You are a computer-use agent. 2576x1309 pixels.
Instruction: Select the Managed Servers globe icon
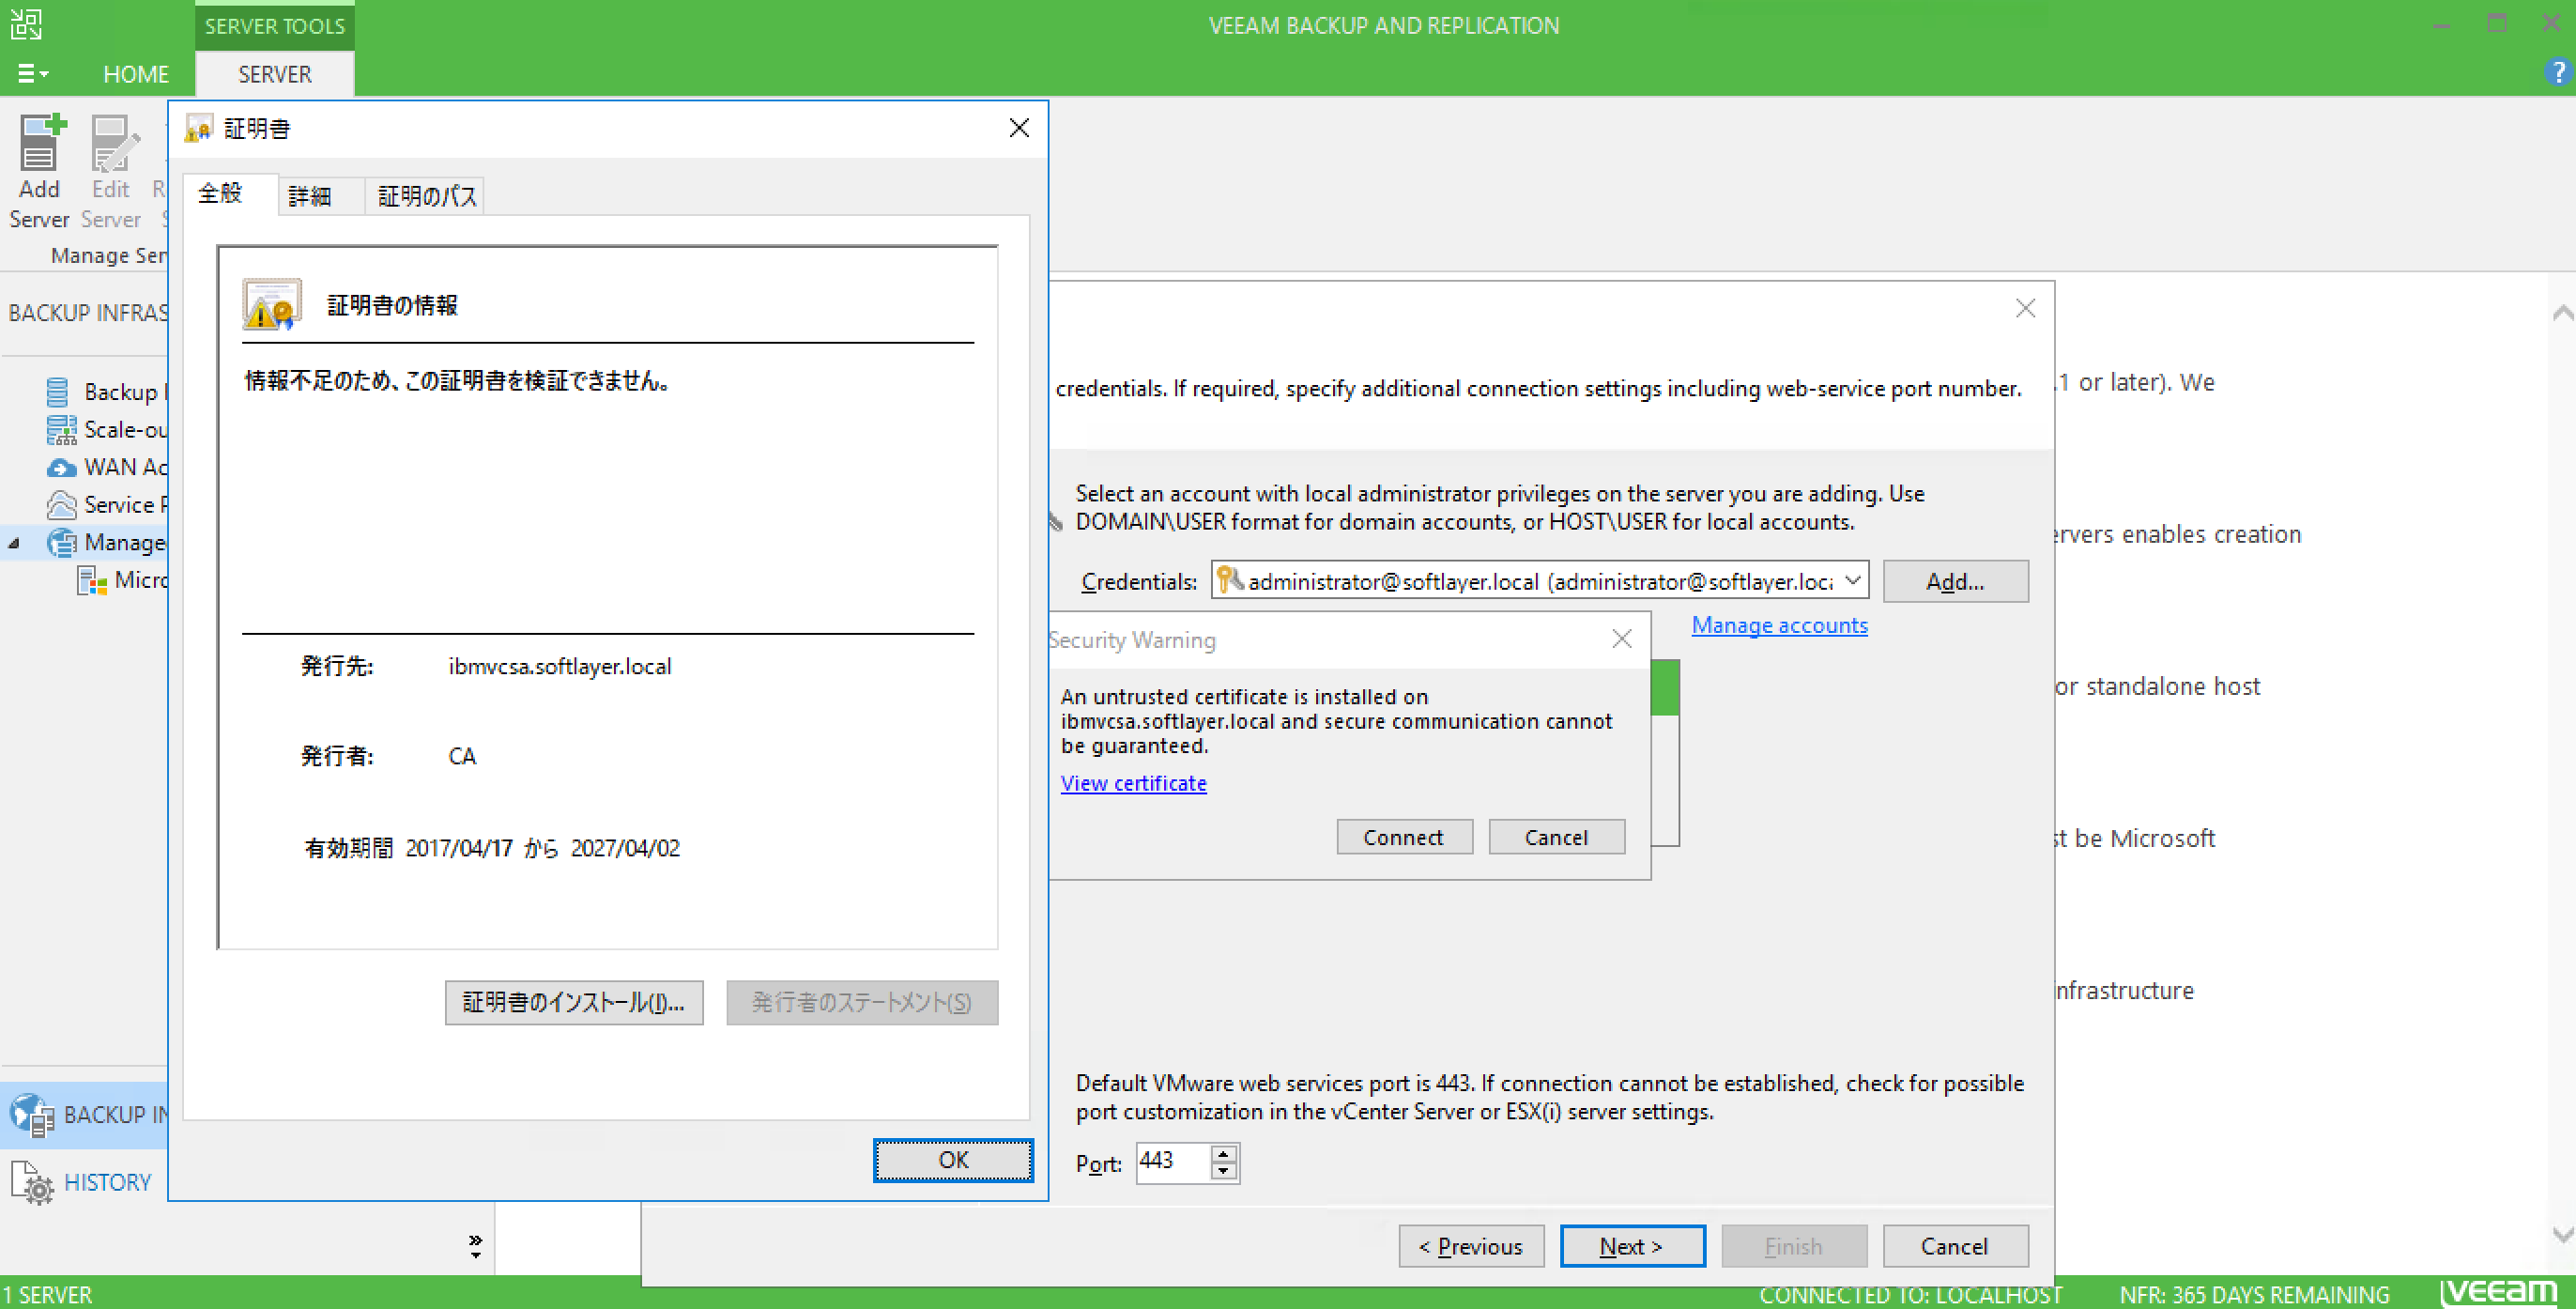[x=61, y=542]
